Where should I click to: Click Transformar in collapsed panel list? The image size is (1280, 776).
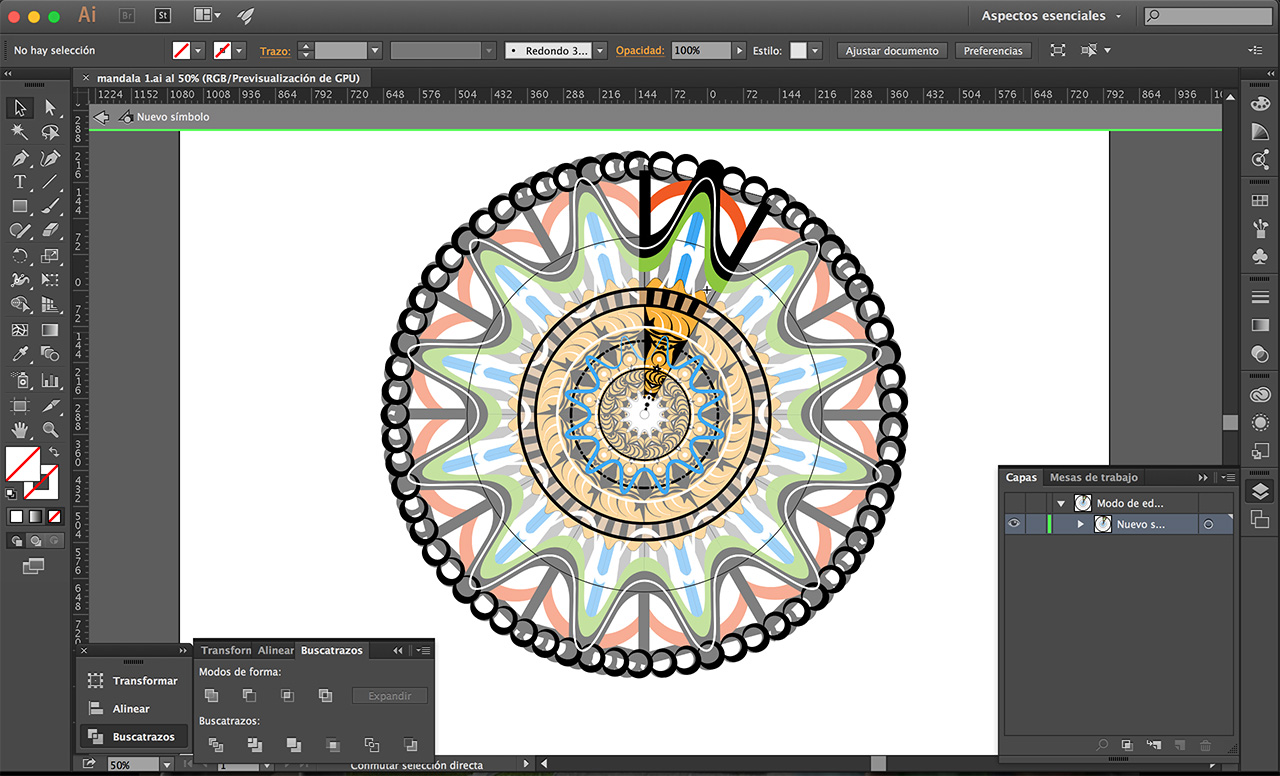[x=132, y=680]
